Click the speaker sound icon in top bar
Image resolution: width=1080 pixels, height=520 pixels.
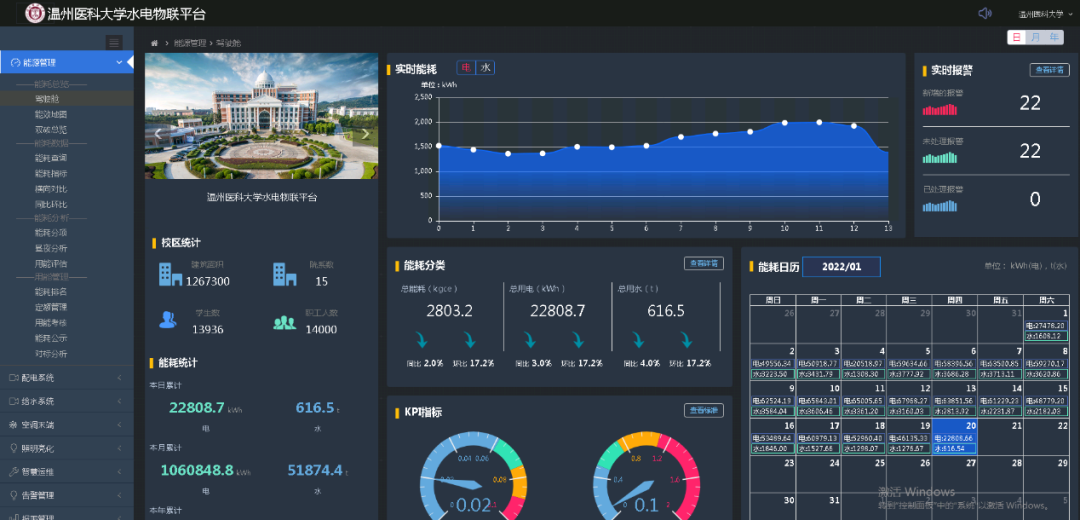pyautogui.click(x=985, y=13)
